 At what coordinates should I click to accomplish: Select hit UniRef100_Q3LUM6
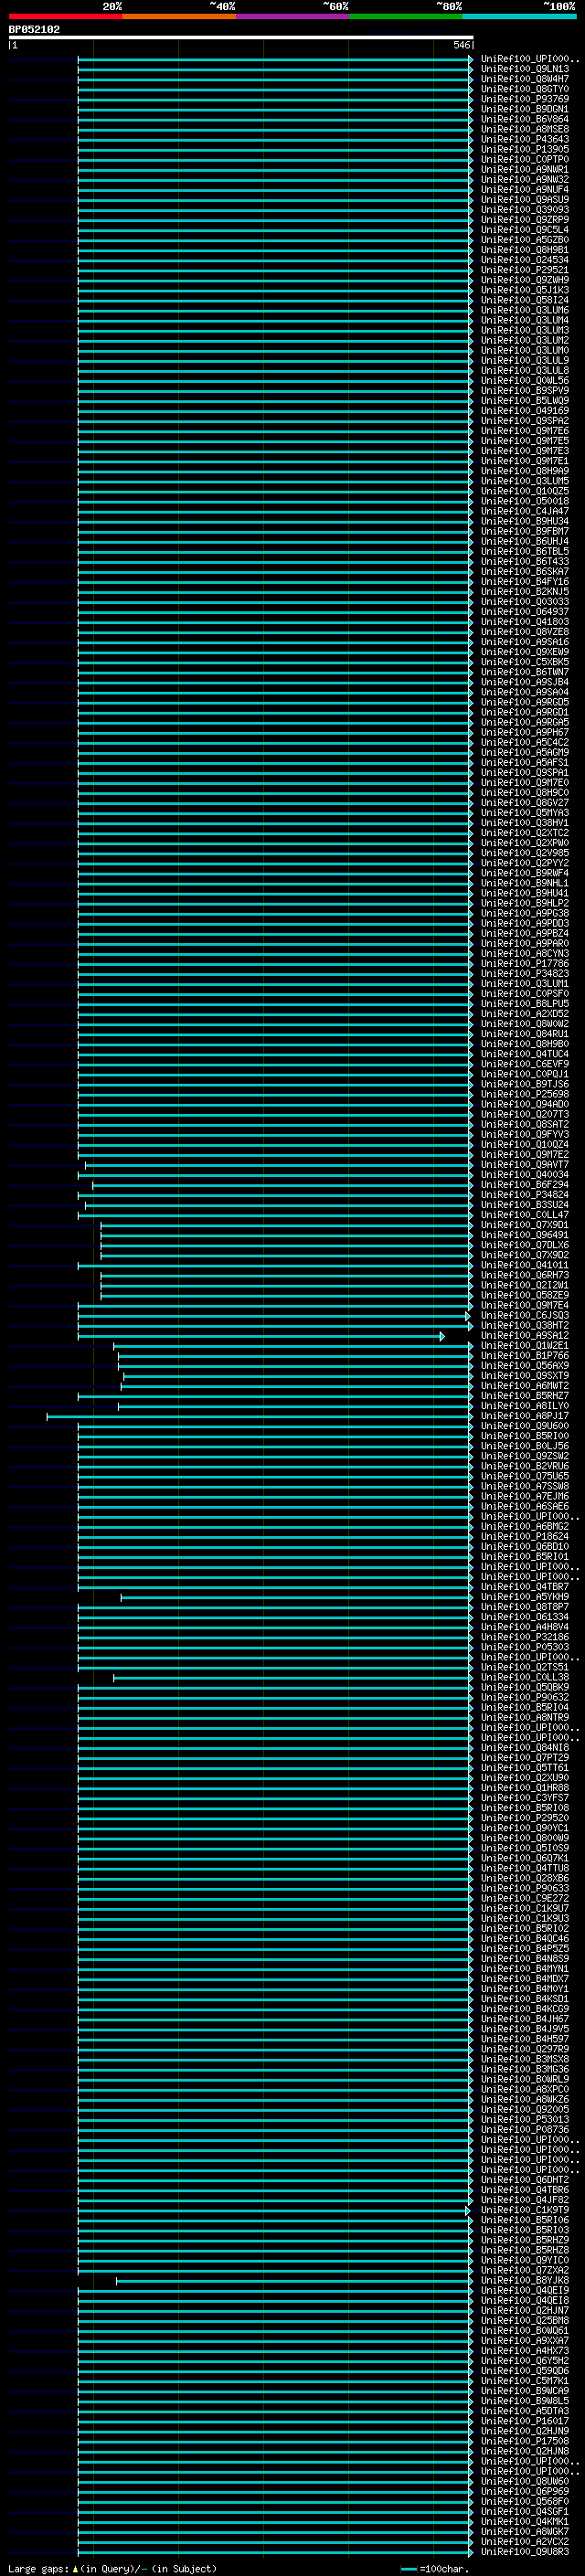tap(525, 311)
